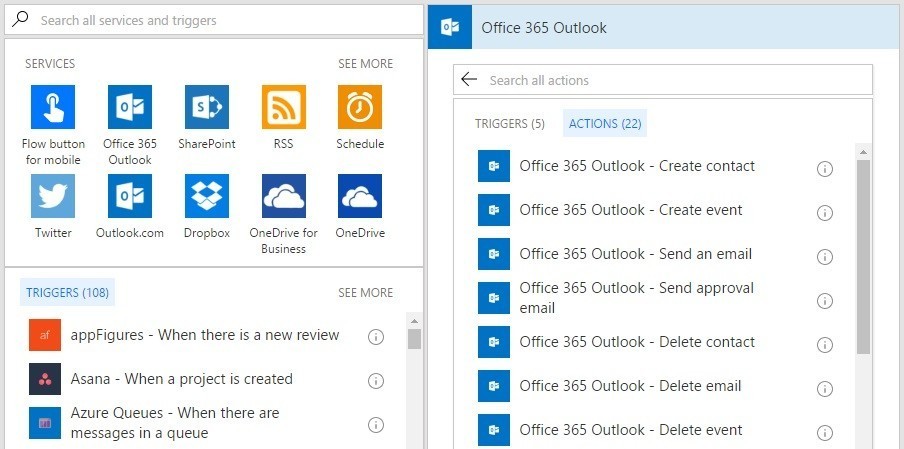Switch to the TRIGGERS (5) tab
This screenshot has width=904, height=449.
tap(510, 123)
